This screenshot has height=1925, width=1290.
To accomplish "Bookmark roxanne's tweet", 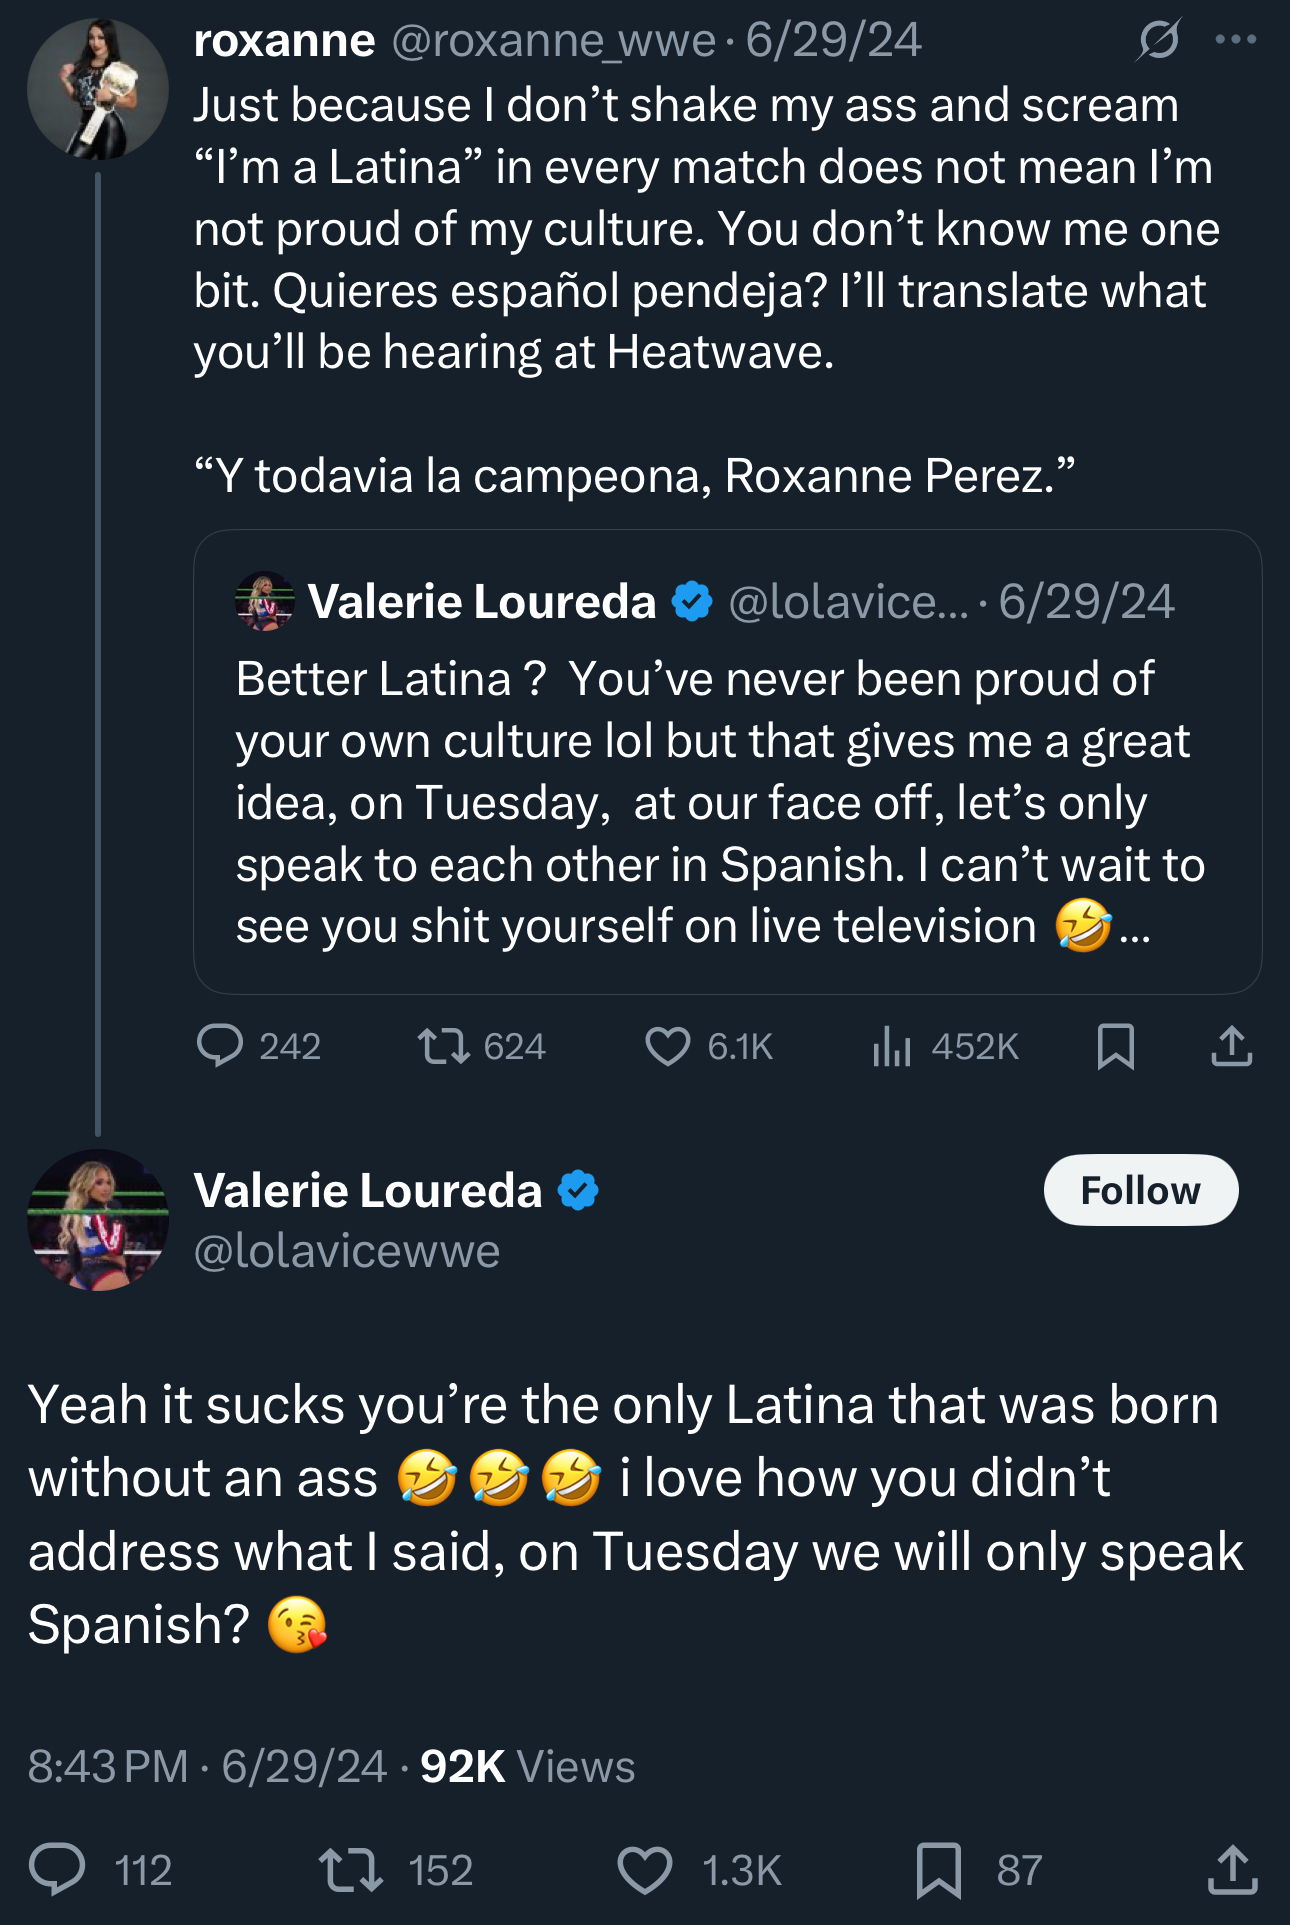I will point(1115,1046).
